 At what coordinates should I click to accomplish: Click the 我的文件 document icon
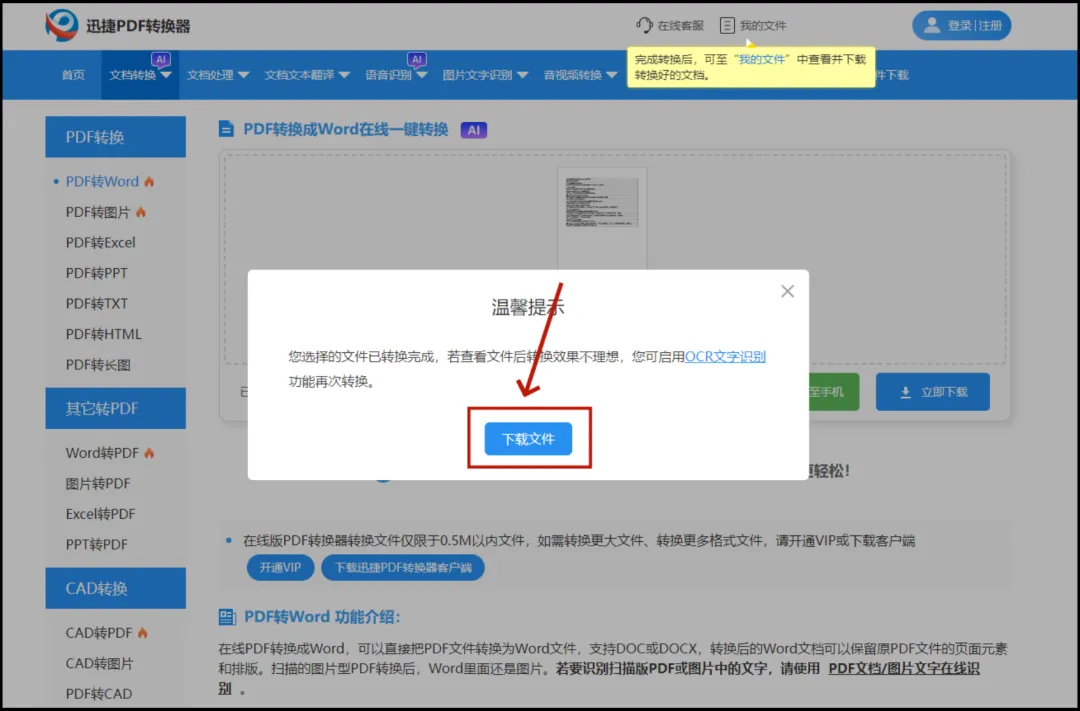pyautogui.click(x=727, y=25)
